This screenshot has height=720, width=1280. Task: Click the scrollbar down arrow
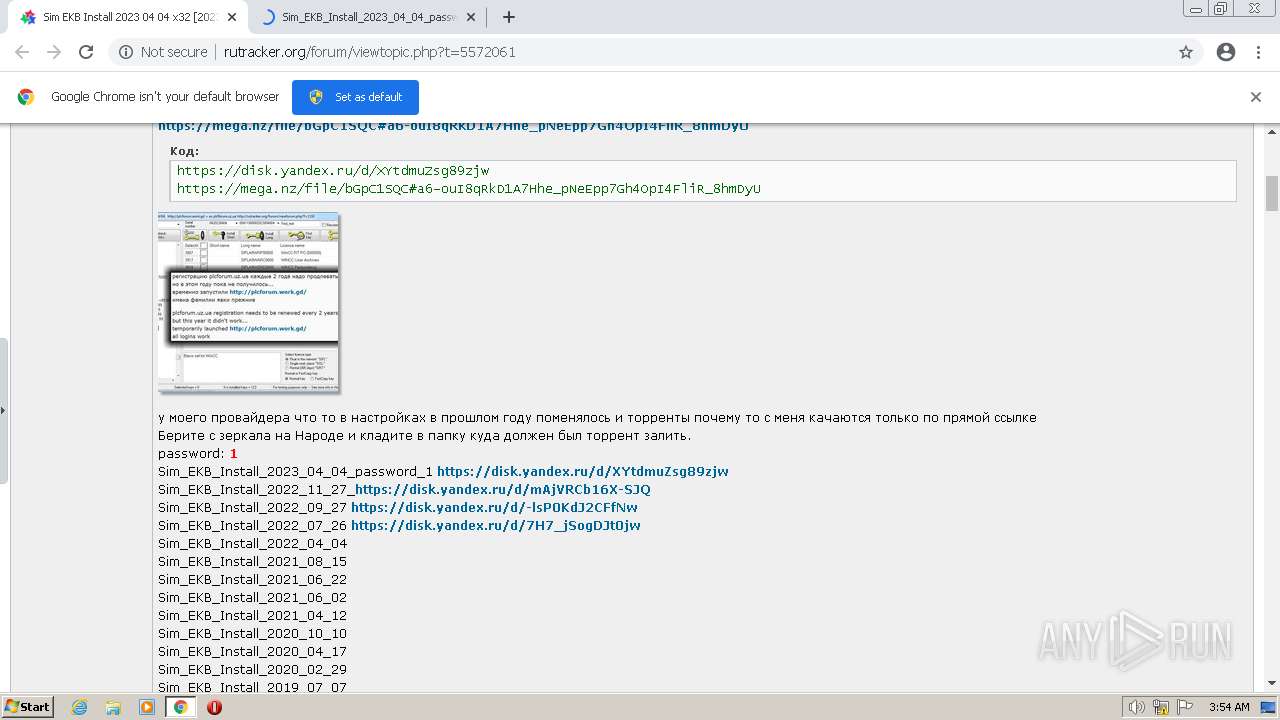(x=1272, y=683)
